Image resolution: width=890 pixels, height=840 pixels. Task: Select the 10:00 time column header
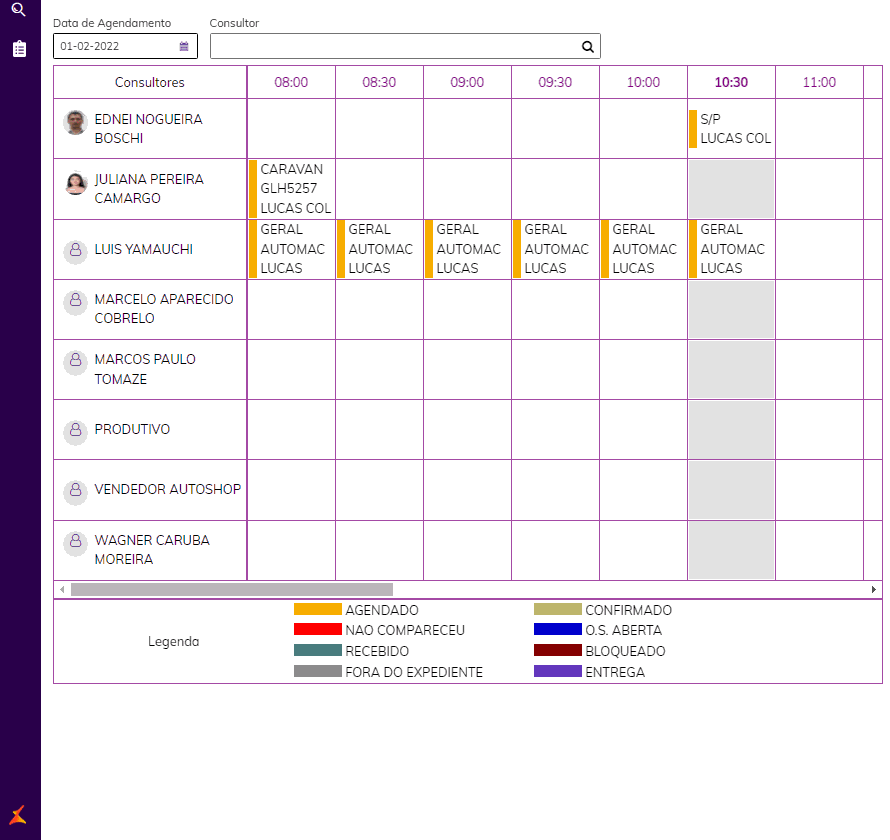(x=643, y=82)
